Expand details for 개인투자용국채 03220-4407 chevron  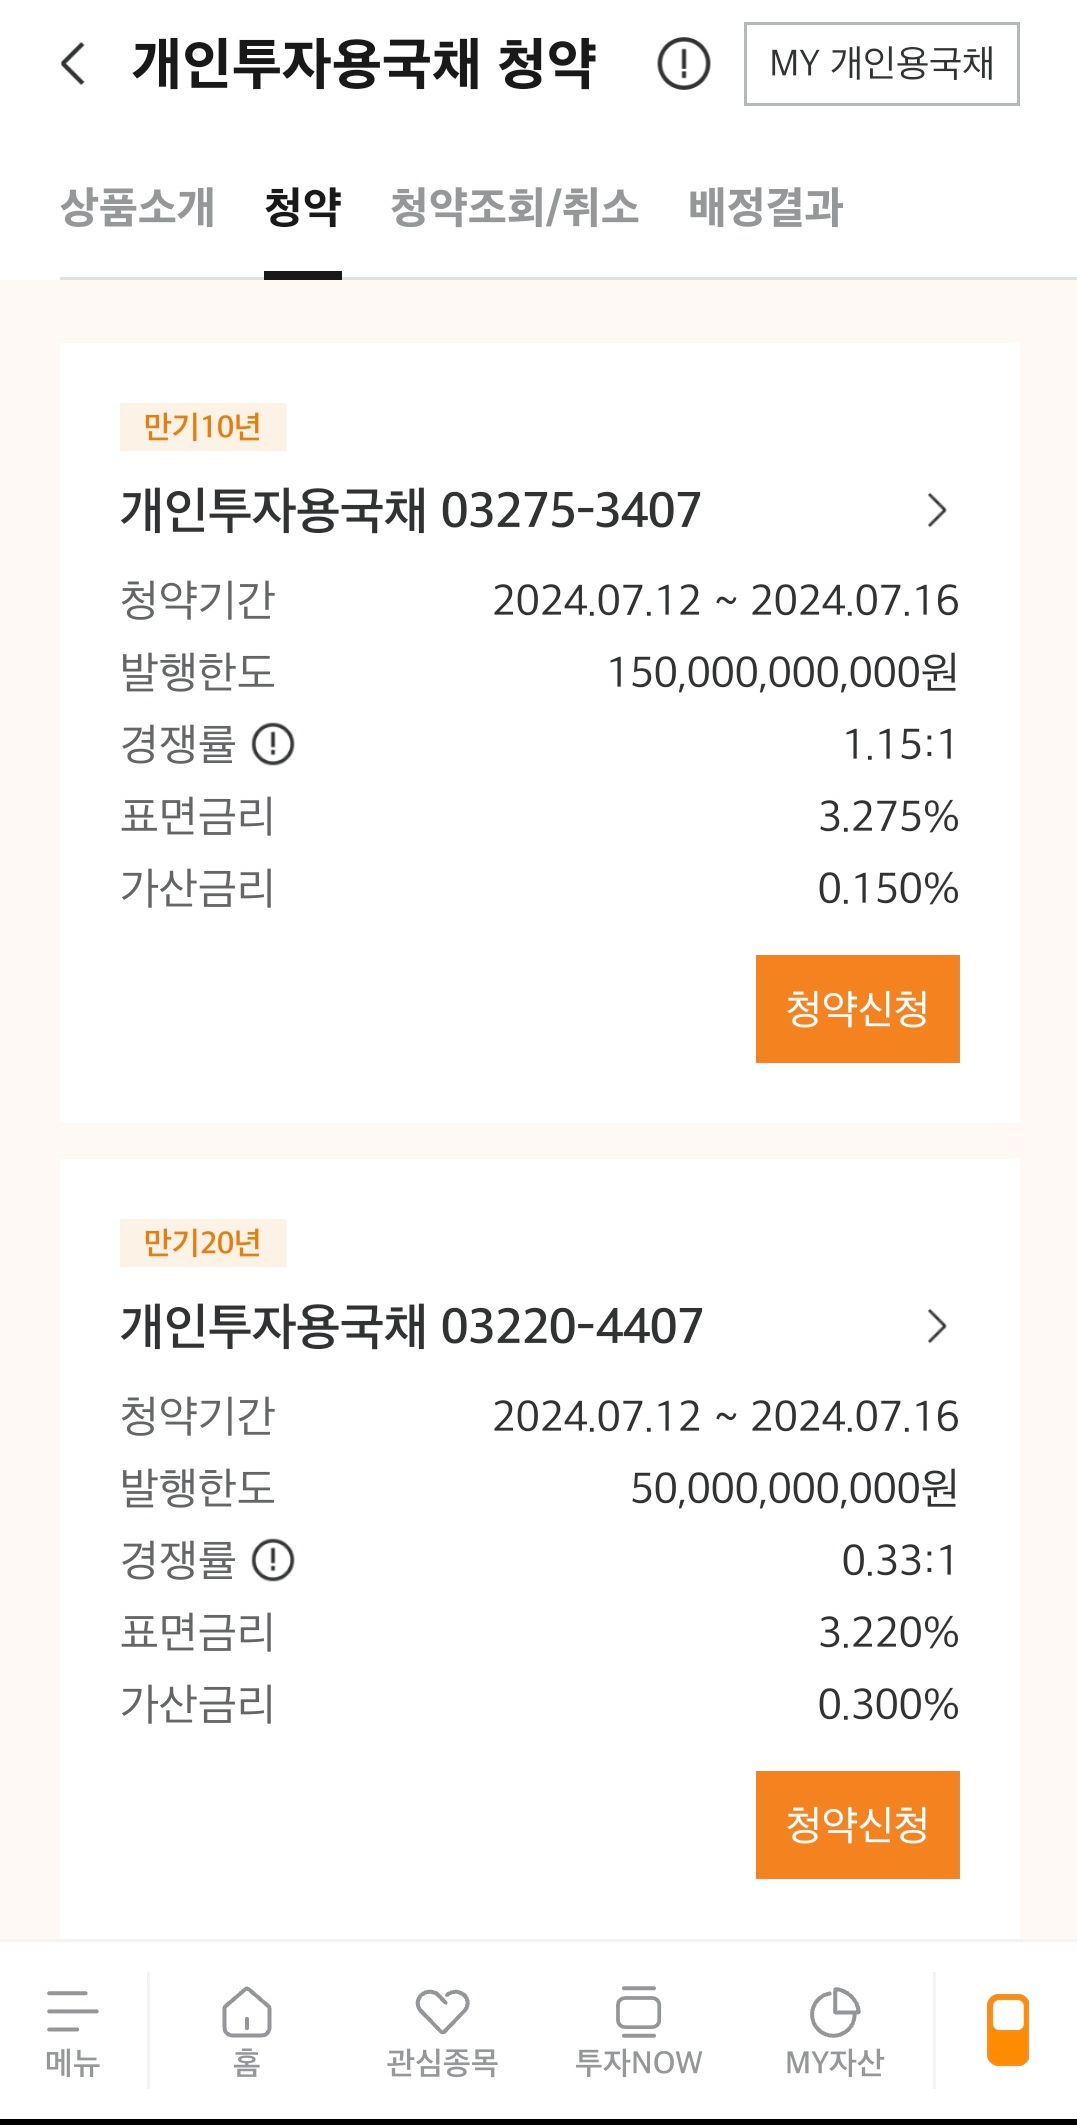[x=937, y=1326]
